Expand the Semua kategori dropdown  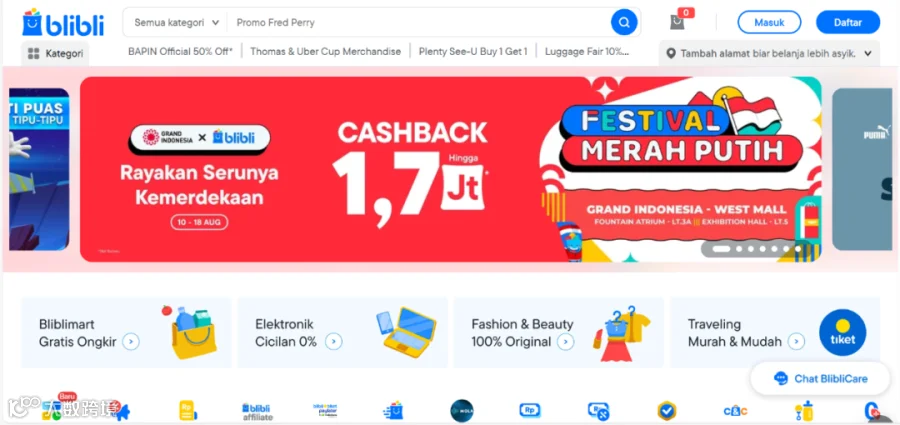[177, 23]
